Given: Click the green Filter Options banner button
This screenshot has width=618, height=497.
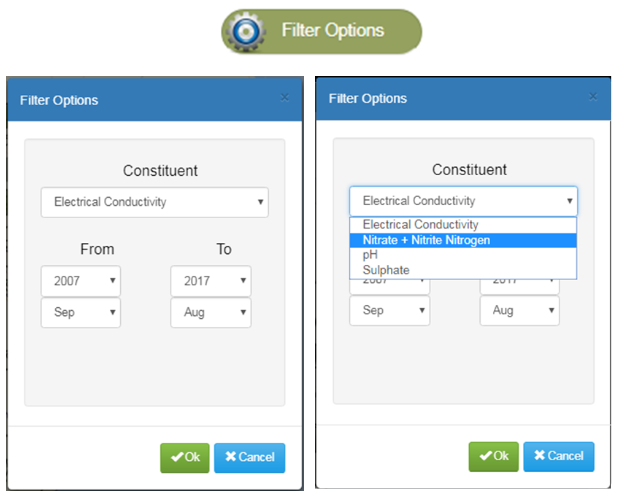Looking at the screenshot, I should (x=322, y=32).
